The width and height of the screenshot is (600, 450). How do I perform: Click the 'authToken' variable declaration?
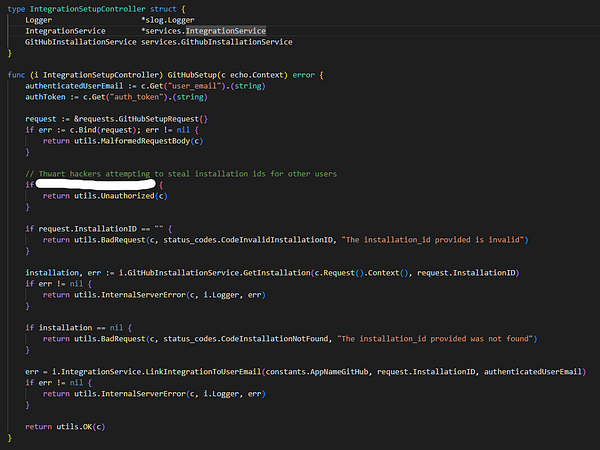[x=45, y=97]
